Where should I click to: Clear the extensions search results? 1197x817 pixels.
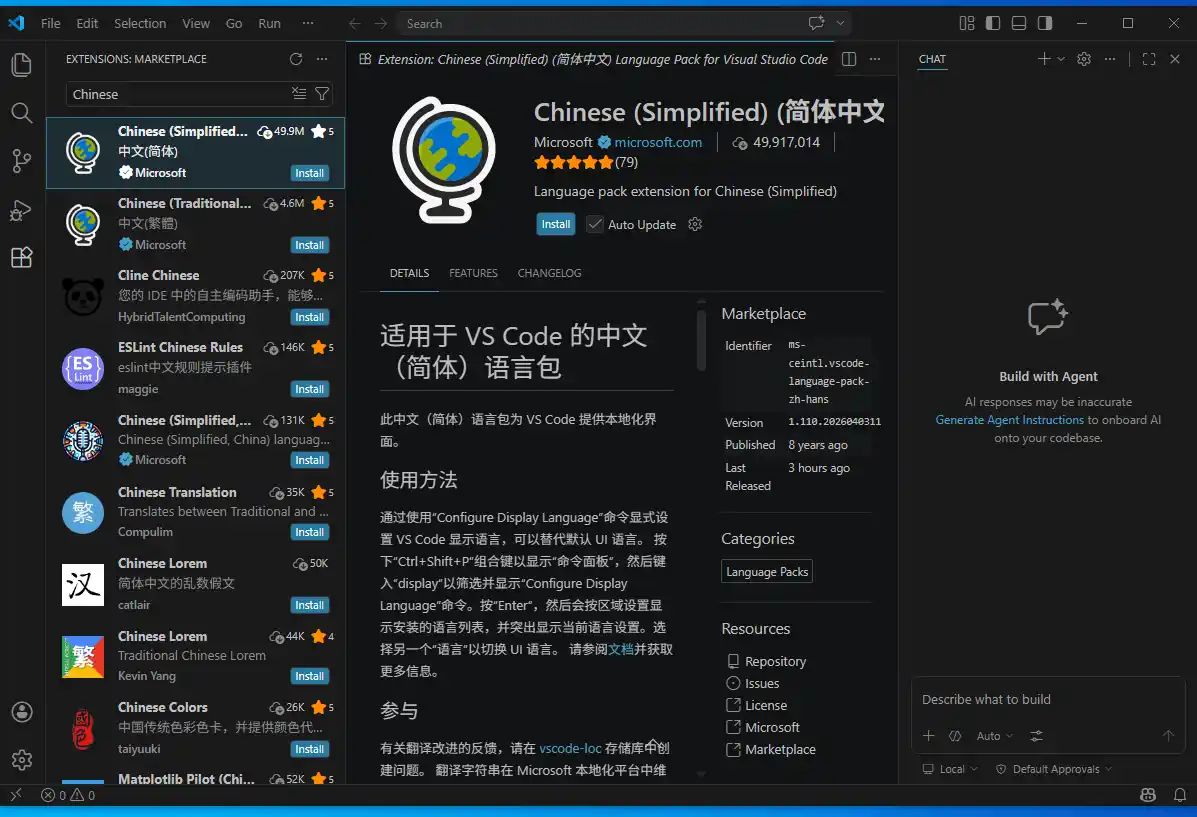(x=299, y=93)
